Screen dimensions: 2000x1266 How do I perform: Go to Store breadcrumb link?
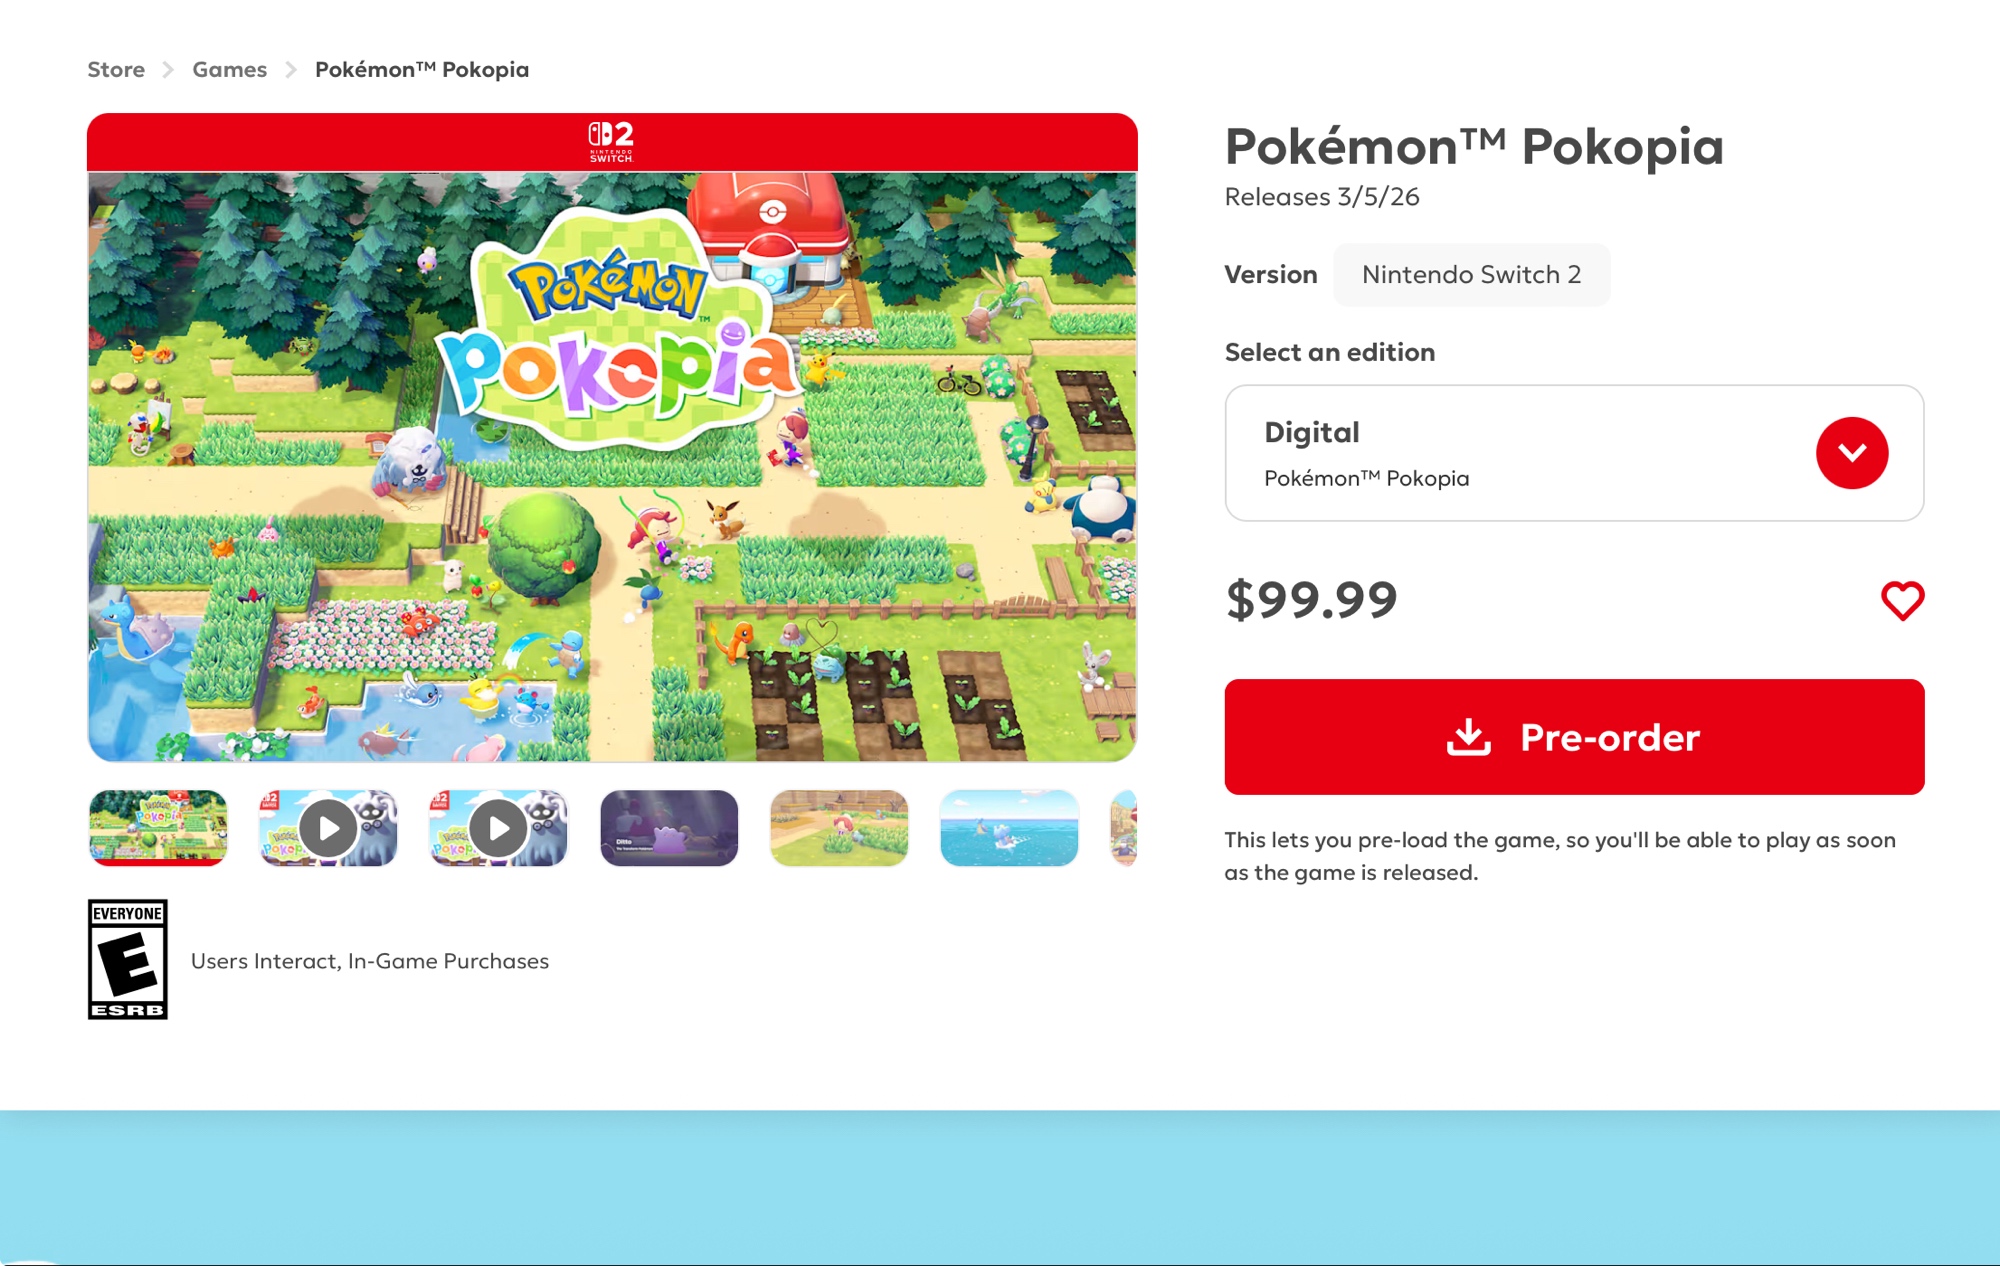(116, 70)
